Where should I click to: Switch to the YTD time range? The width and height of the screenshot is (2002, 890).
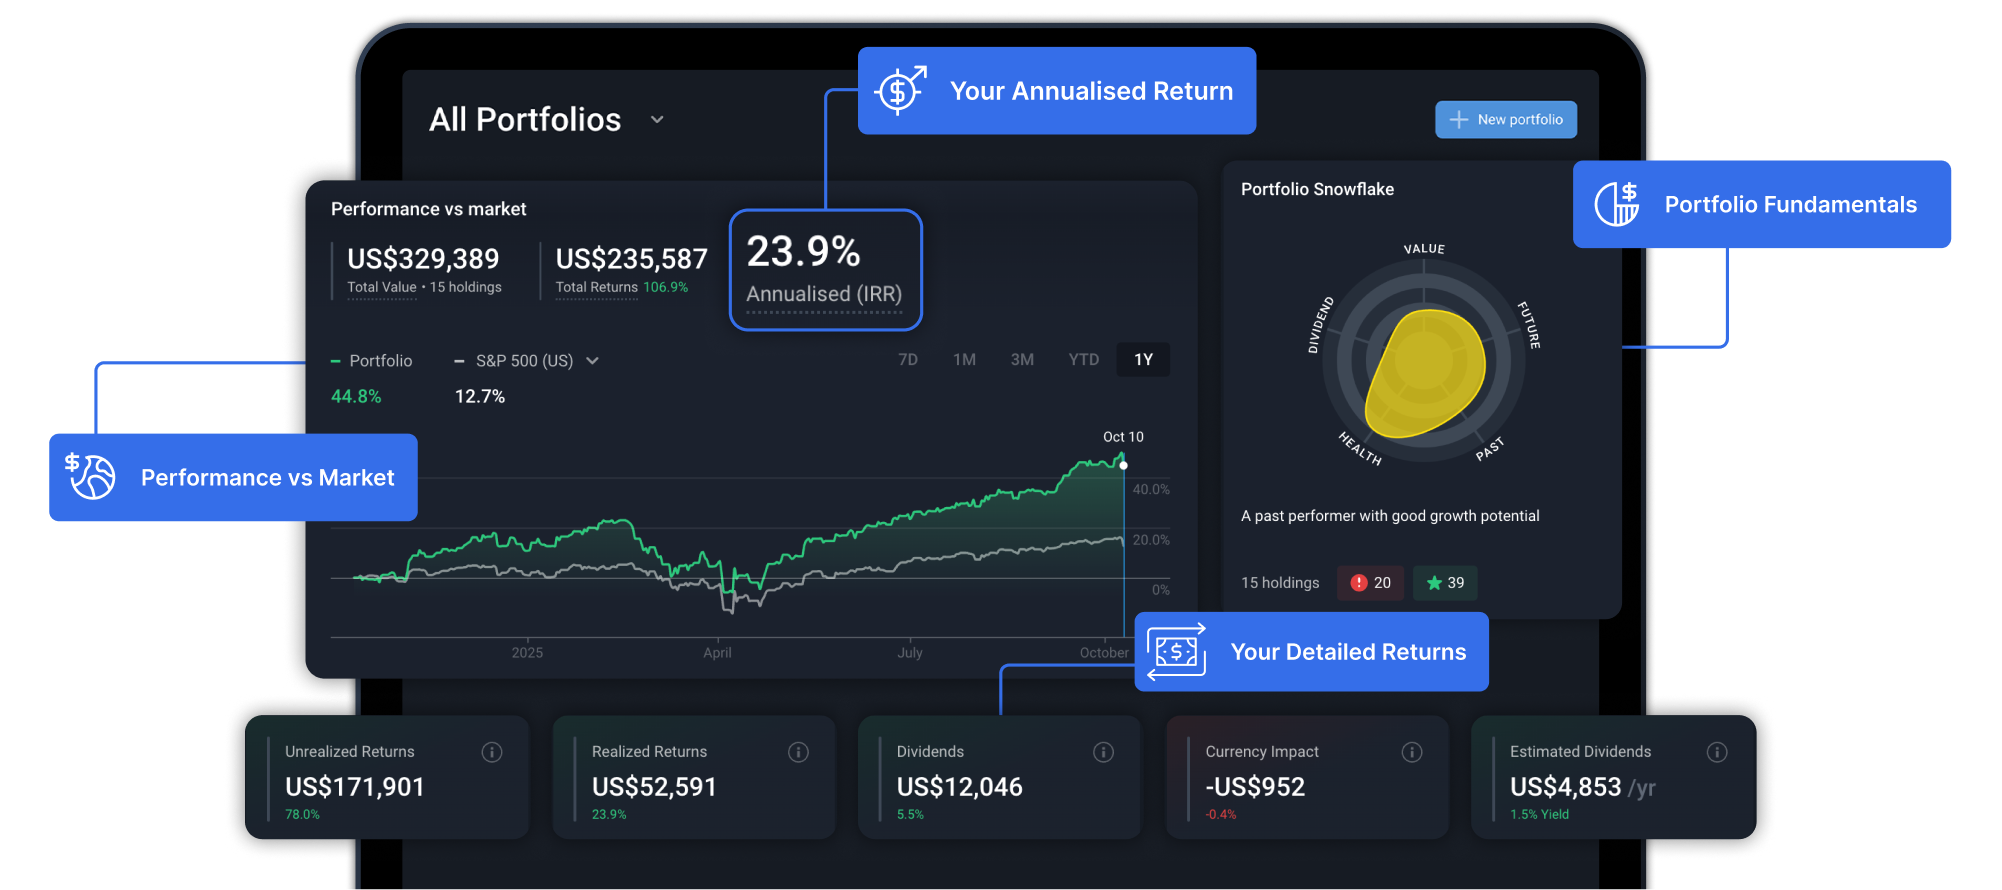click(1083, 360)
